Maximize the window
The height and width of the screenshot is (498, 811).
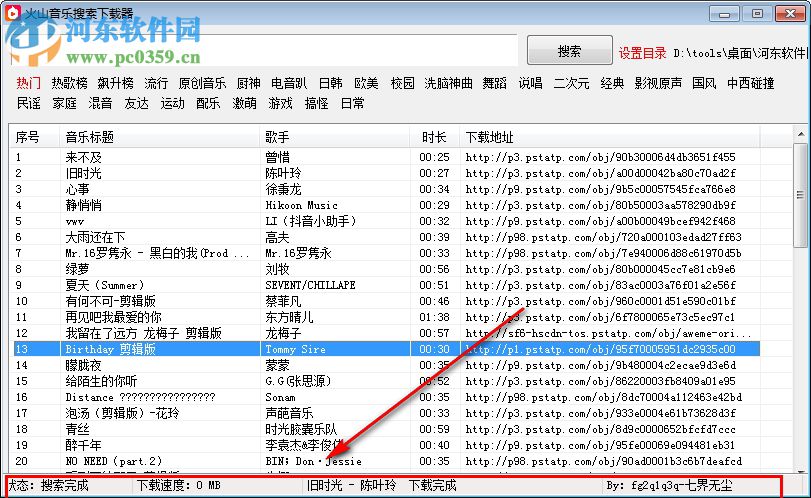[757, 13]
